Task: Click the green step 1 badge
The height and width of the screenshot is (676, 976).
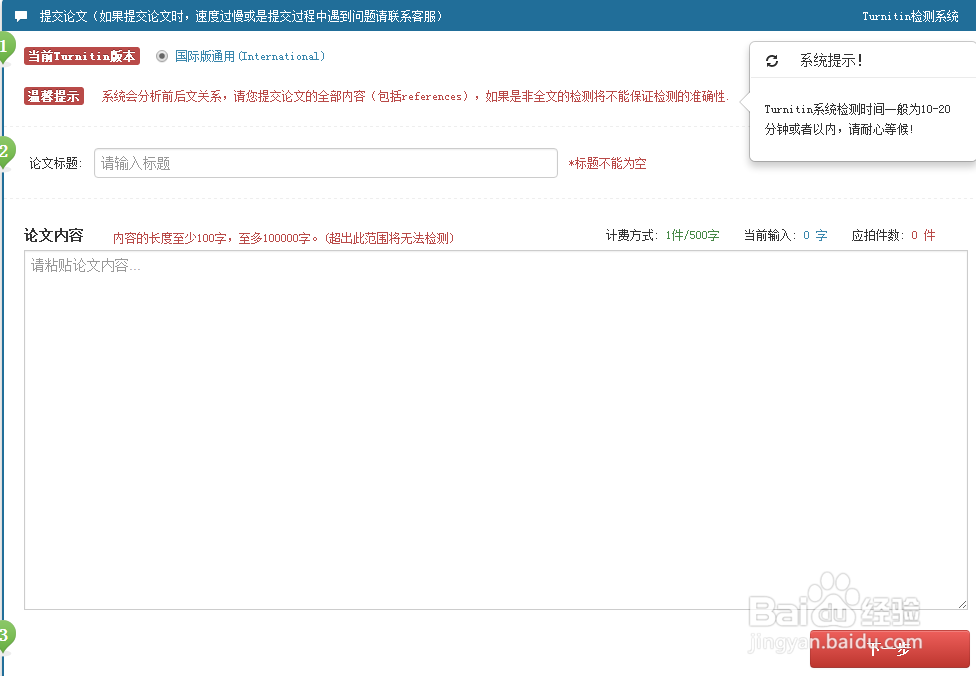Action: click(4, 45)
